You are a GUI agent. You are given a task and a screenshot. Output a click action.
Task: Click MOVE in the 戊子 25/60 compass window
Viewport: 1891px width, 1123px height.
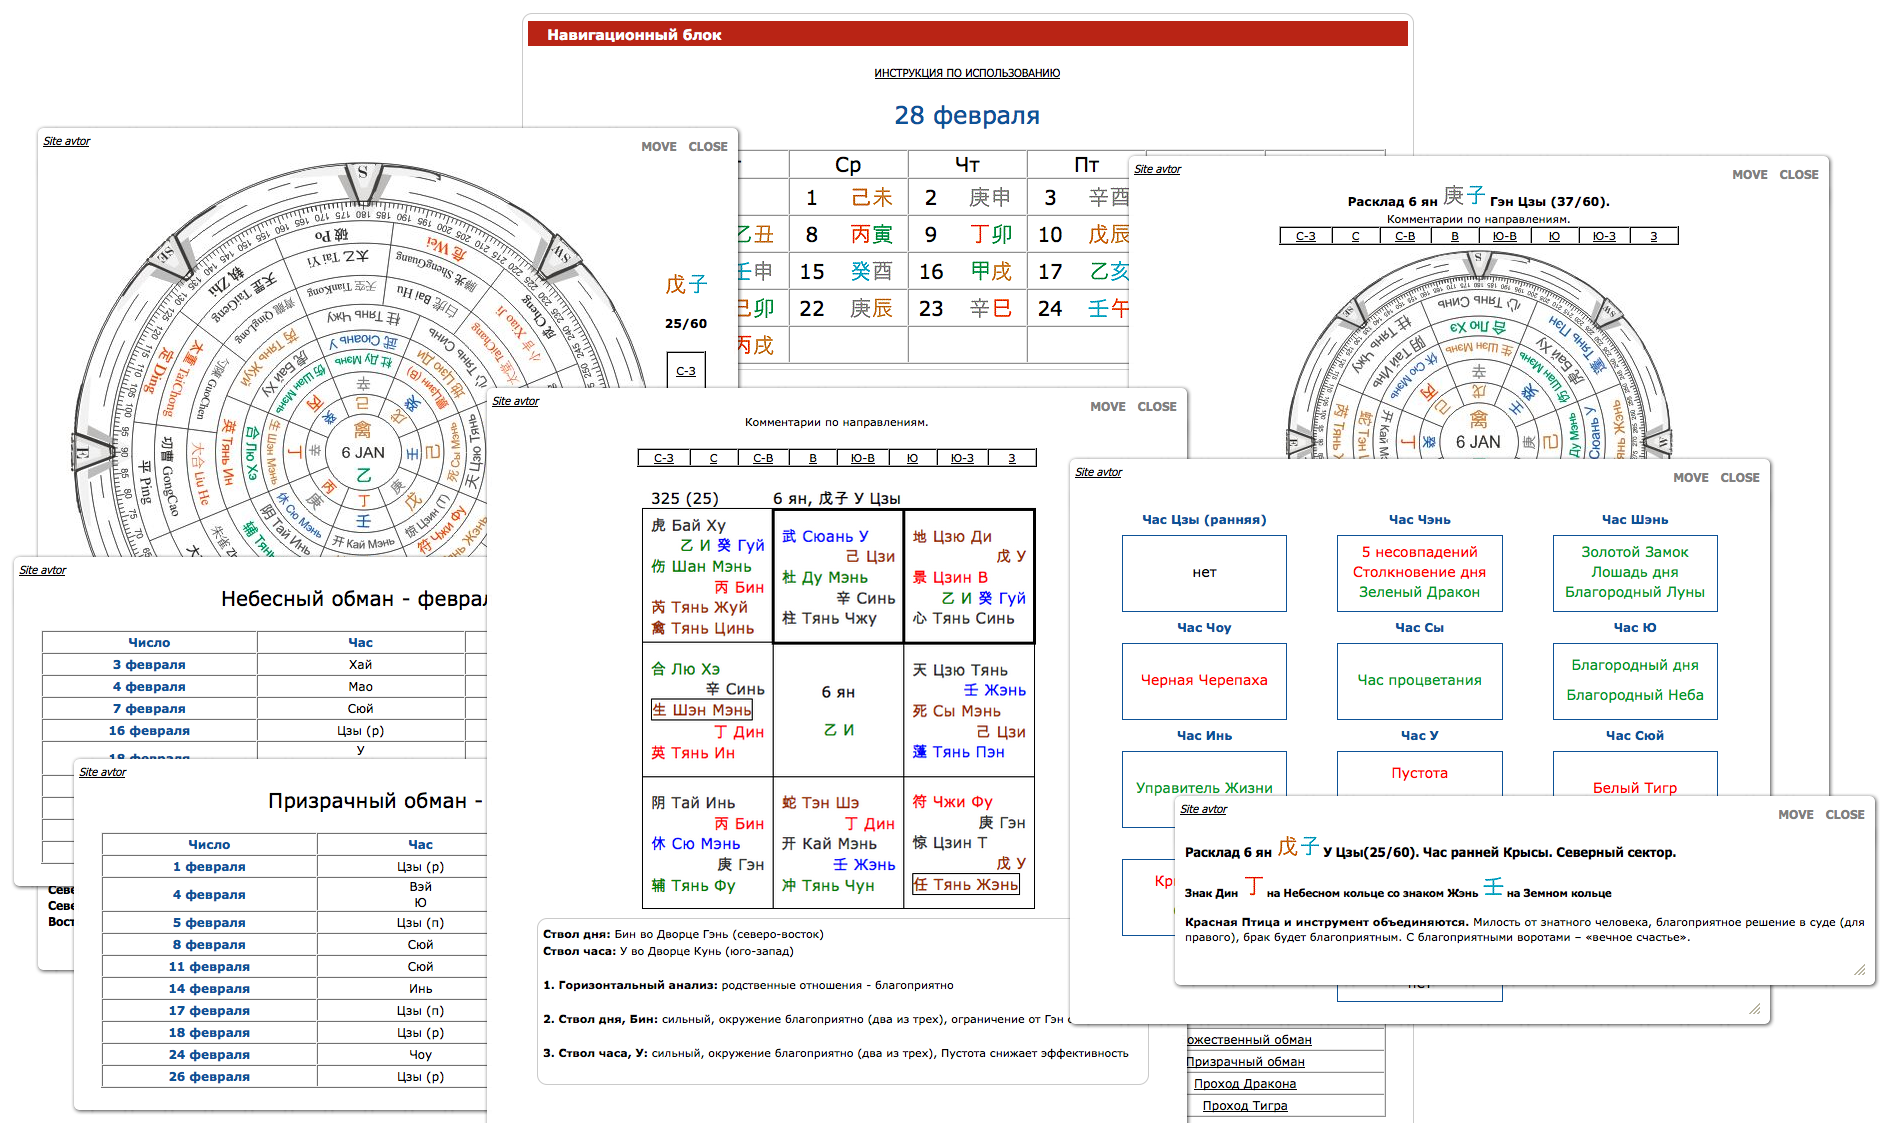pyautogui.click(x=659, y=147)
